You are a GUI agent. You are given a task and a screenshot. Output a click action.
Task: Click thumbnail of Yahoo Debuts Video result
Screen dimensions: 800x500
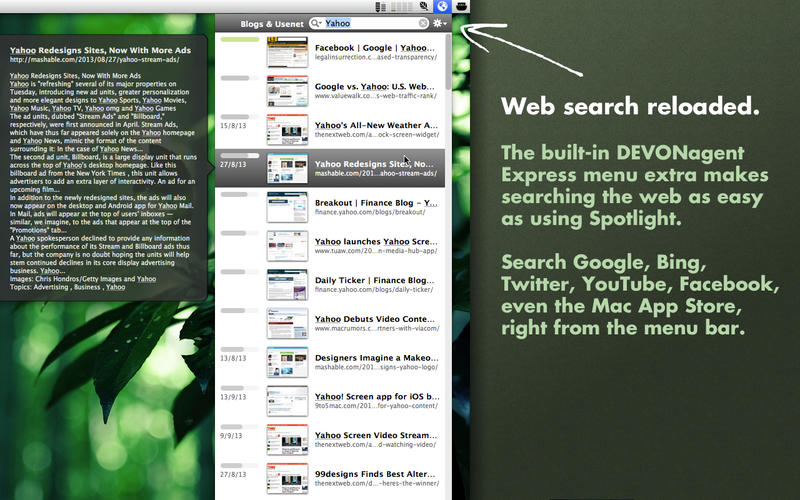point(287,323)
